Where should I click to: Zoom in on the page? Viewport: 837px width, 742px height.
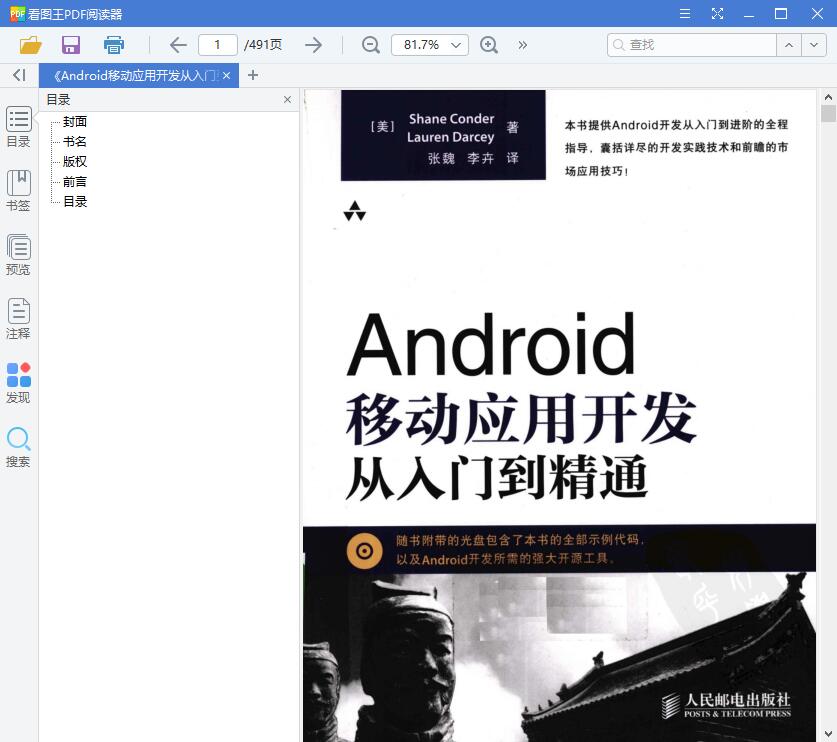tap(489, 45)
